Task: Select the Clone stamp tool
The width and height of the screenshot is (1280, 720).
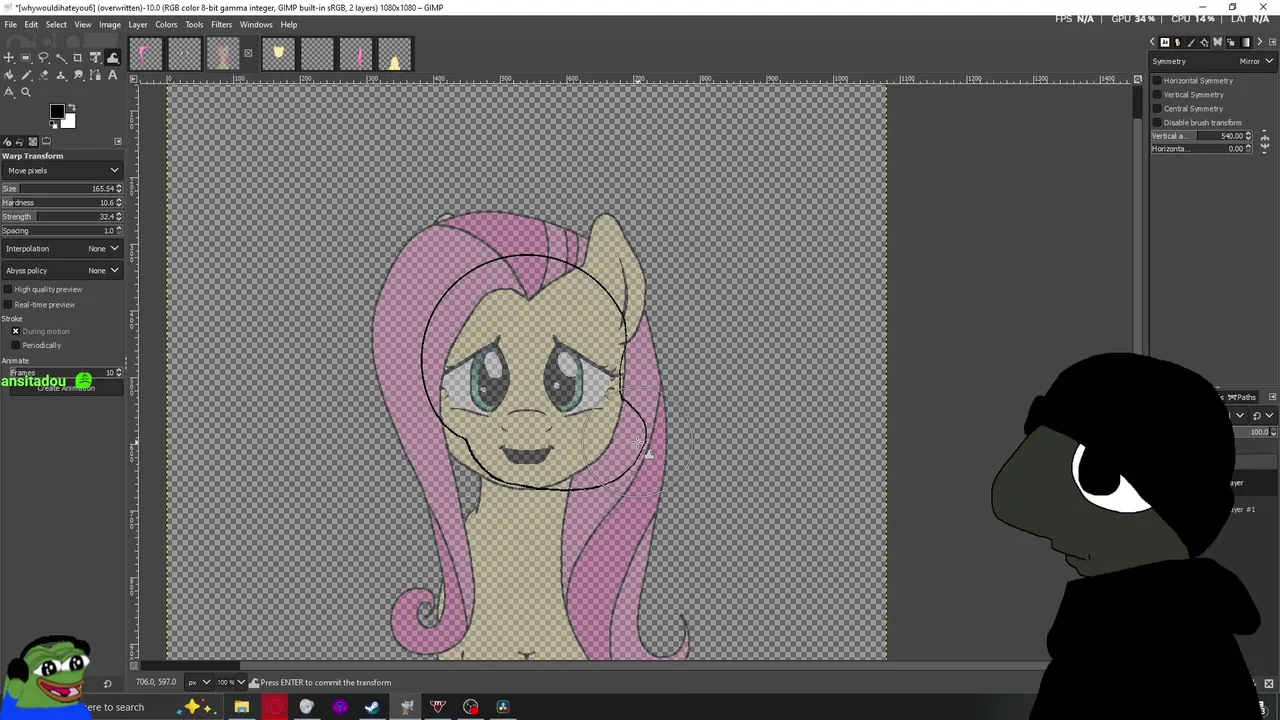Action: pyautogui.click(x=61, y=75)
